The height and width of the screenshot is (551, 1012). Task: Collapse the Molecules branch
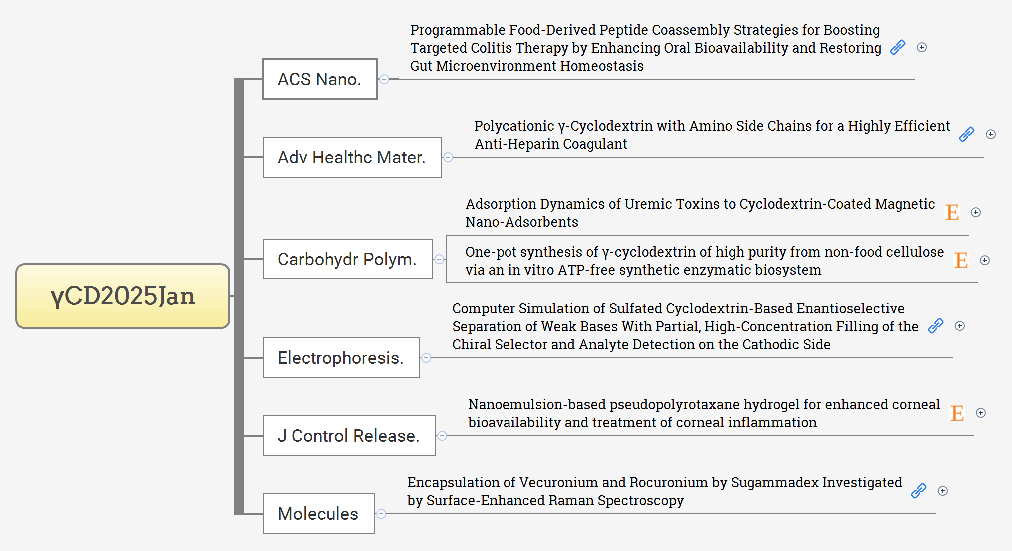click(x=381, y=514)
